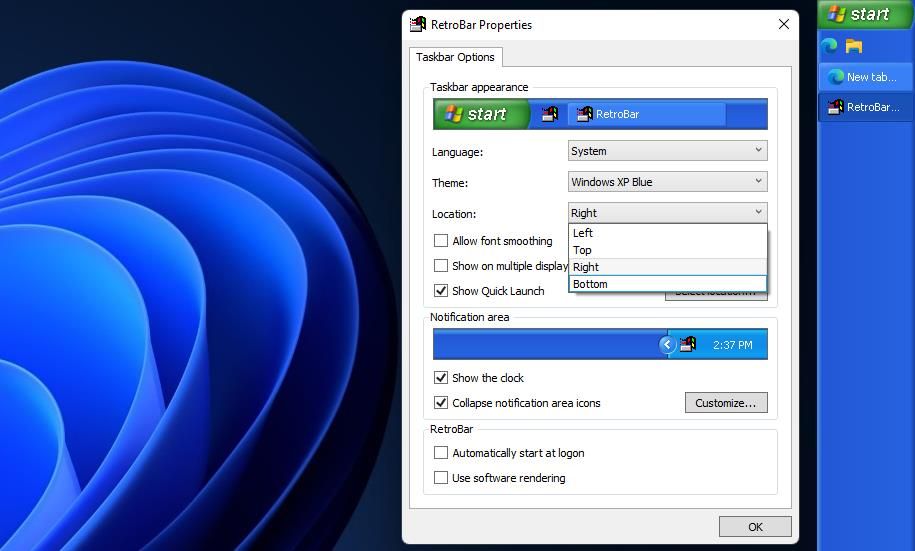Enable Automatically start at logon
Screen dimensions: 915x551
pos(441,453)
